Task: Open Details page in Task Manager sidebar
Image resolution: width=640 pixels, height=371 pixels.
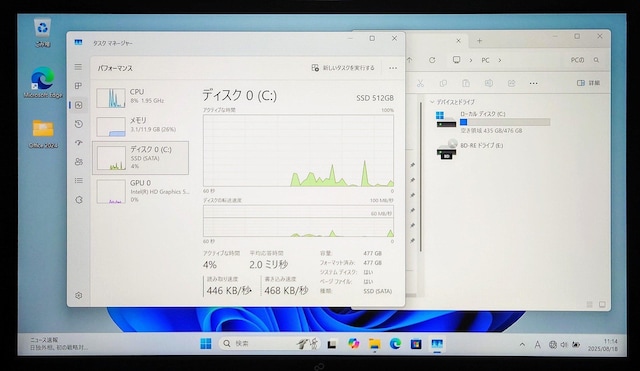Action: (x=79, y=180)
